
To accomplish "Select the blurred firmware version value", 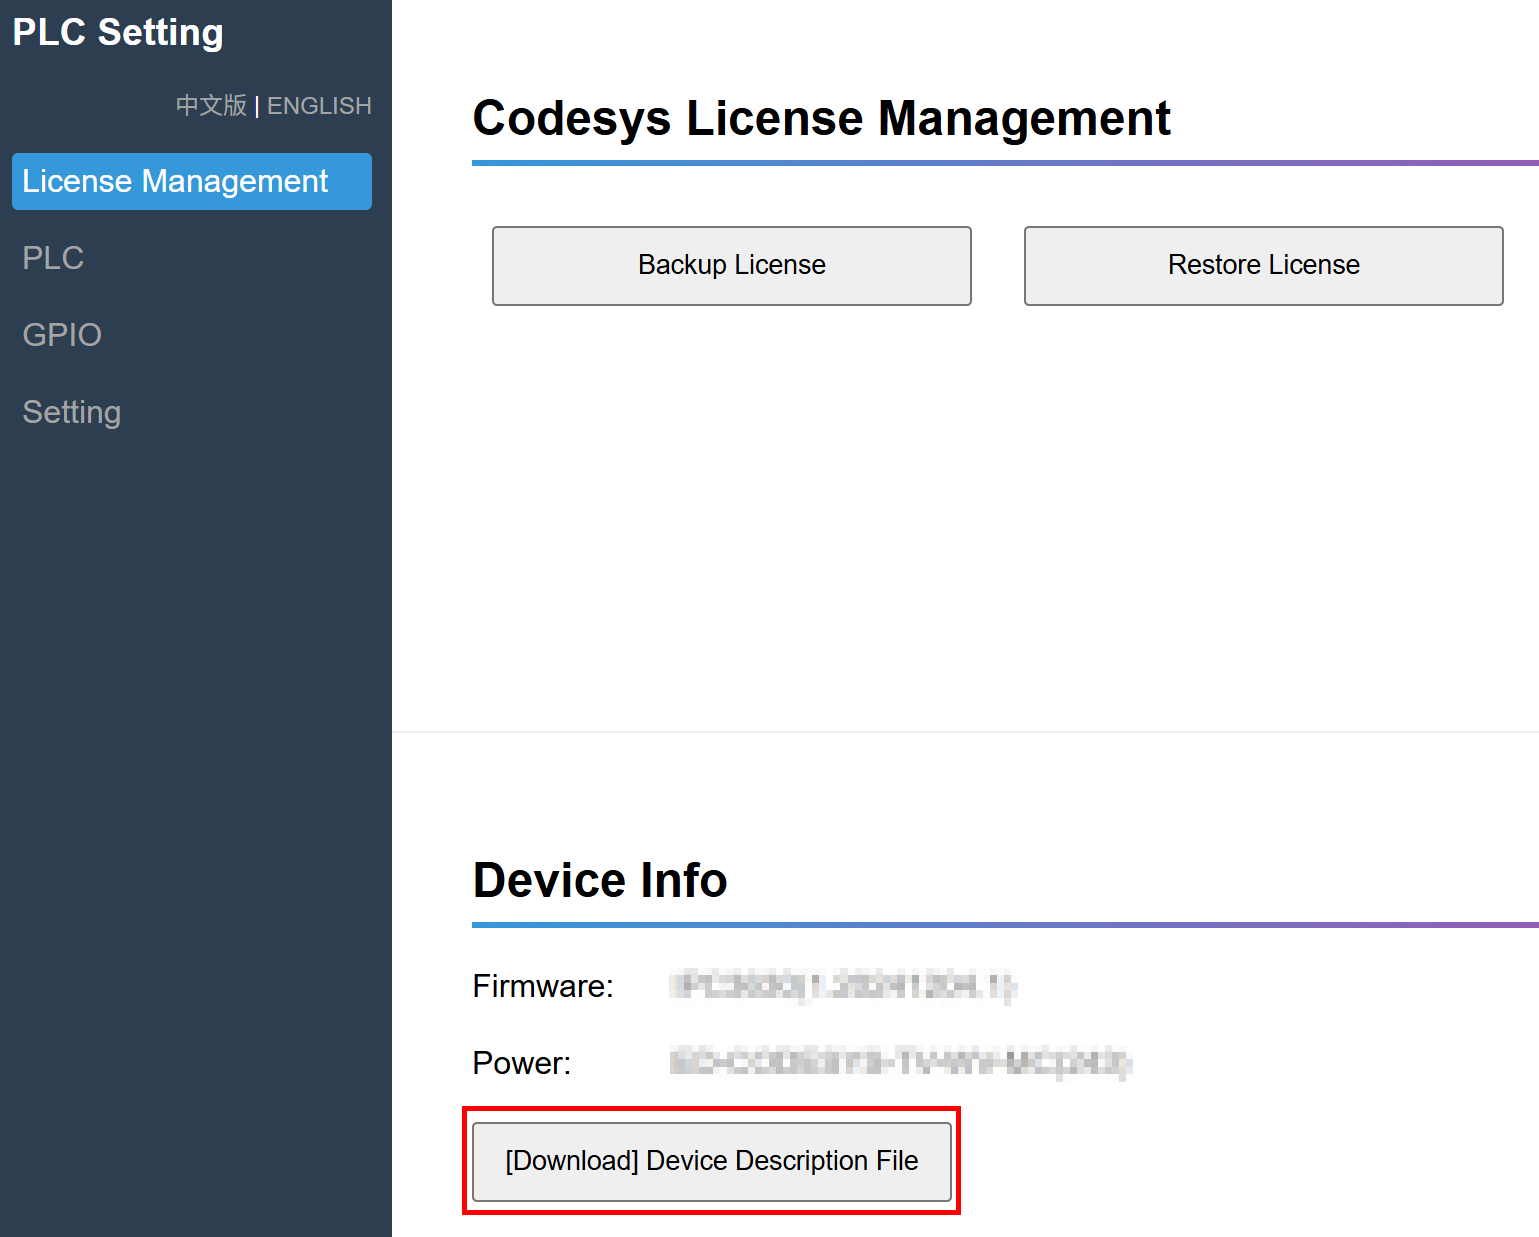I will click(843, 986).
